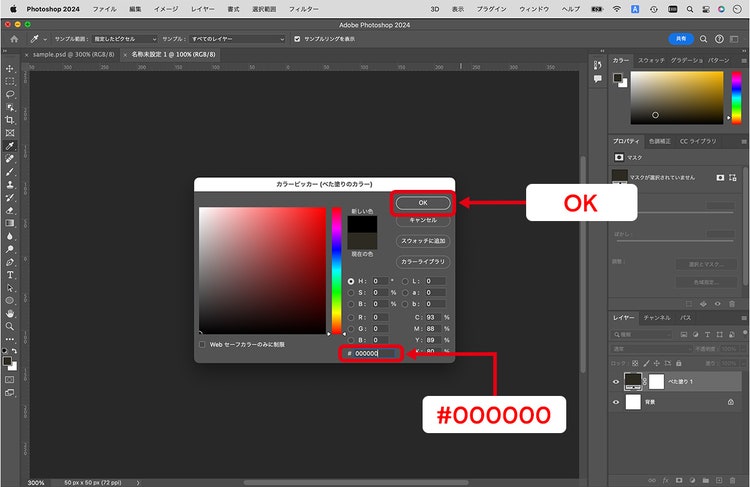
Task: Open the search icon beside Share button
Action: (703, 39)
